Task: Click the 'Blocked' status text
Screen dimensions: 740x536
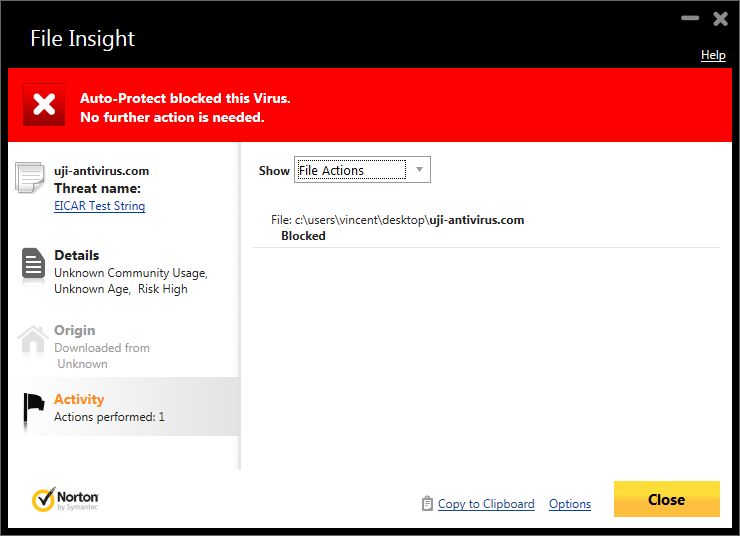Action: pyautogui.click(x=303, y=236)
